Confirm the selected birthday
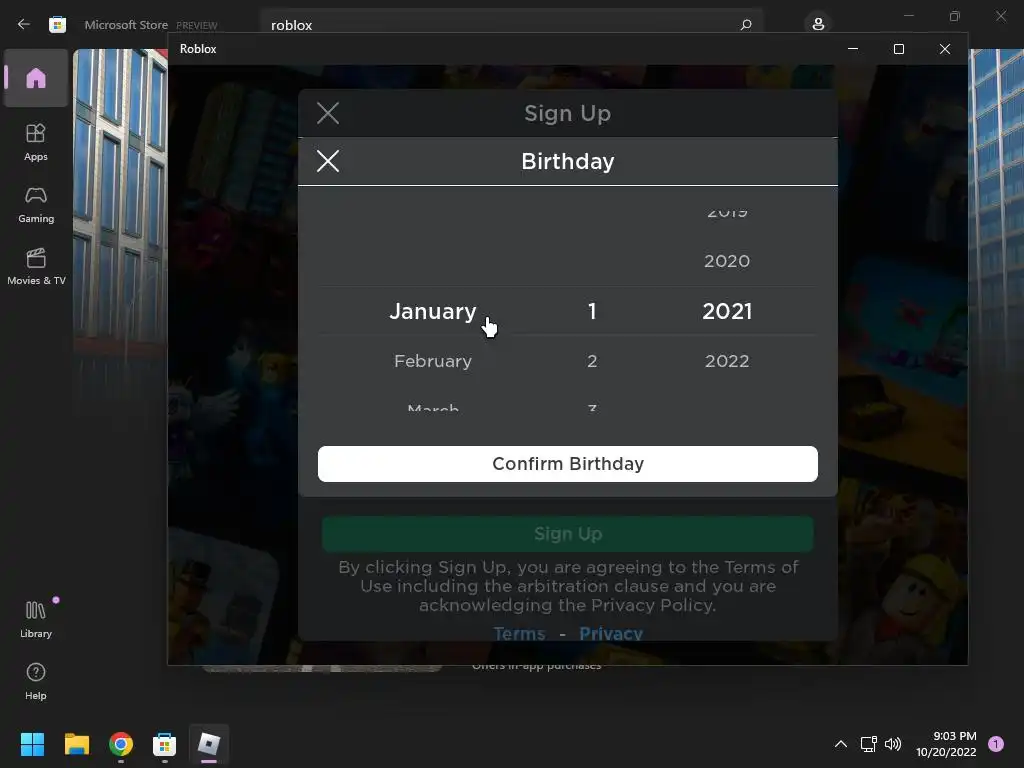The width and height of the screenshot is (1024, 768). pos(568,464)
